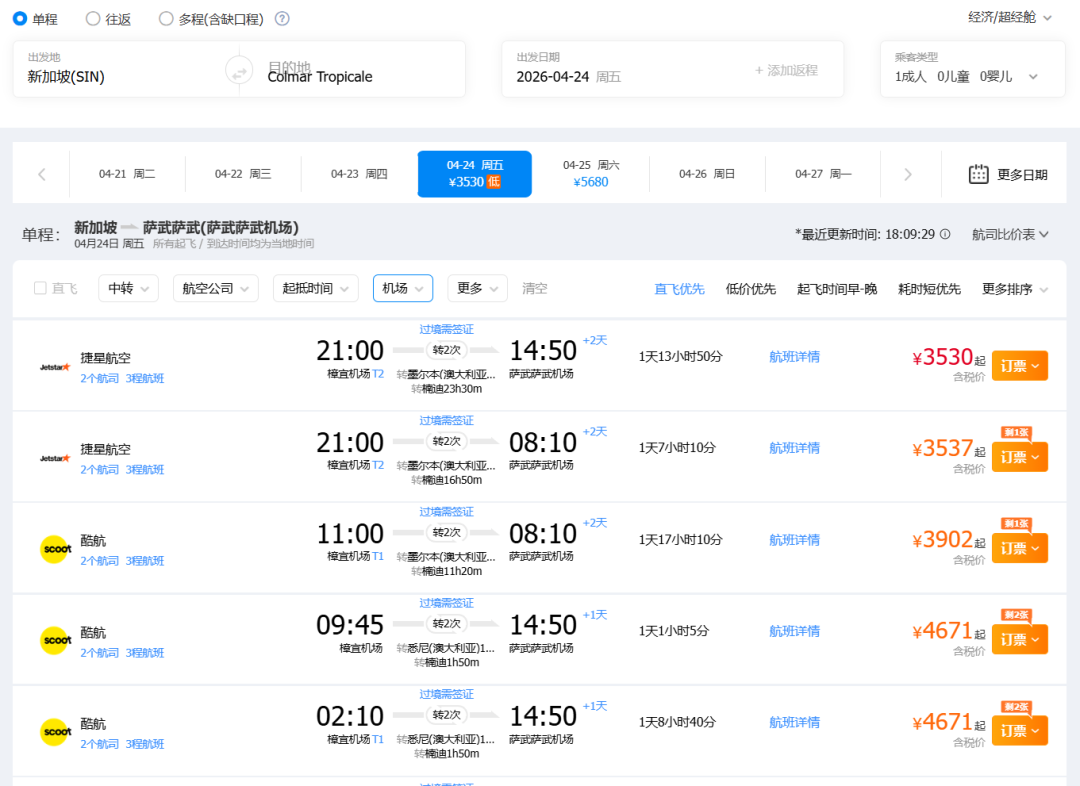Go to previous dates with left arrow

click(x=42, y=174)
